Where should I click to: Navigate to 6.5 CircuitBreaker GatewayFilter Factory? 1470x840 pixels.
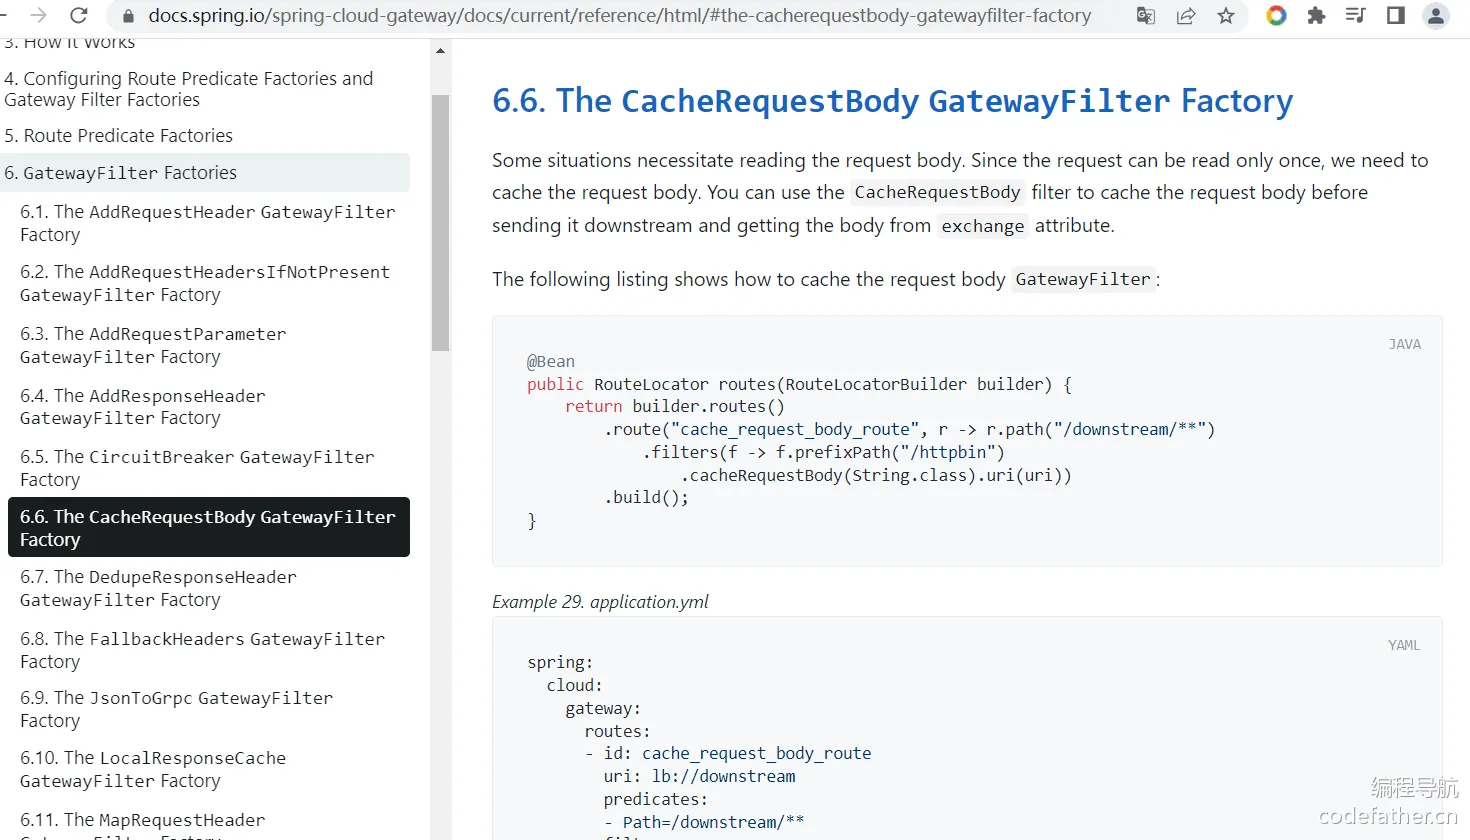click(197, 468)
